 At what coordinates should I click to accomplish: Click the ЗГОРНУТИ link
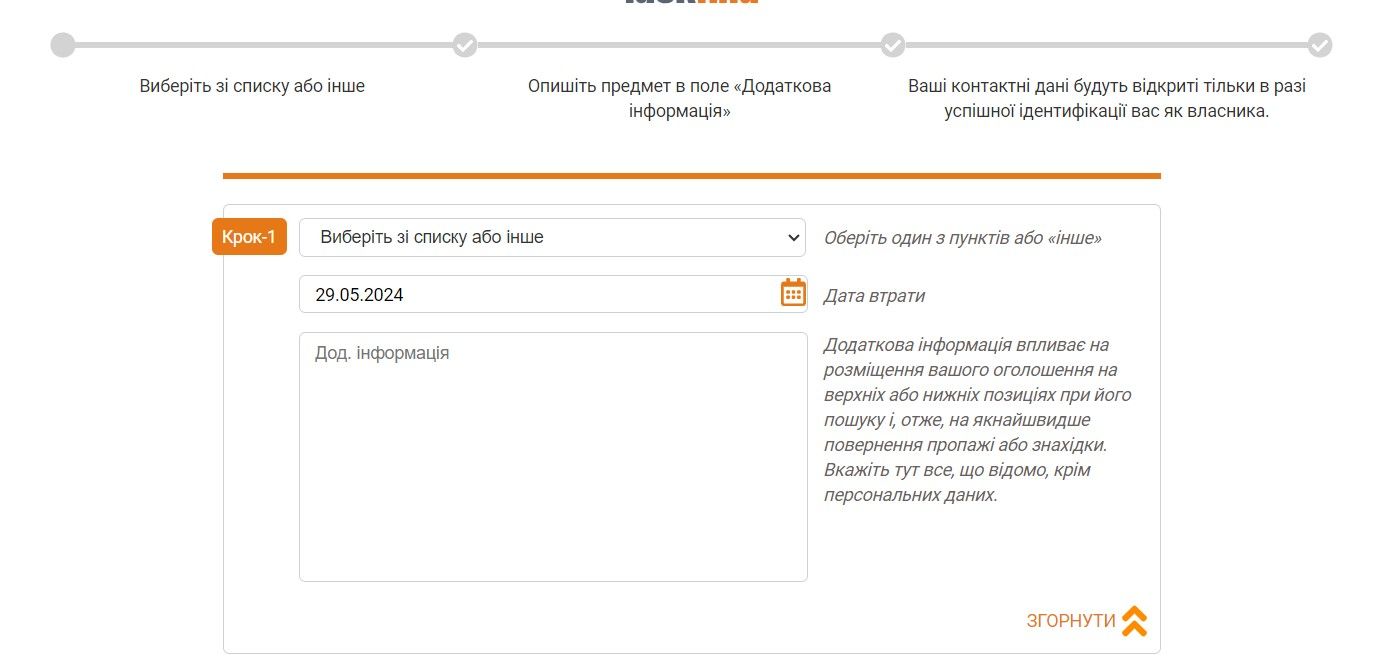coord(1069,621)
